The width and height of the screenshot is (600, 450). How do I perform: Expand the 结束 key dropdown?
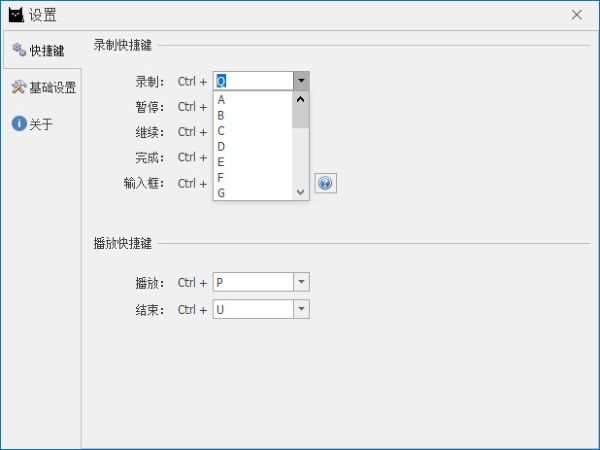click(301, 309)
